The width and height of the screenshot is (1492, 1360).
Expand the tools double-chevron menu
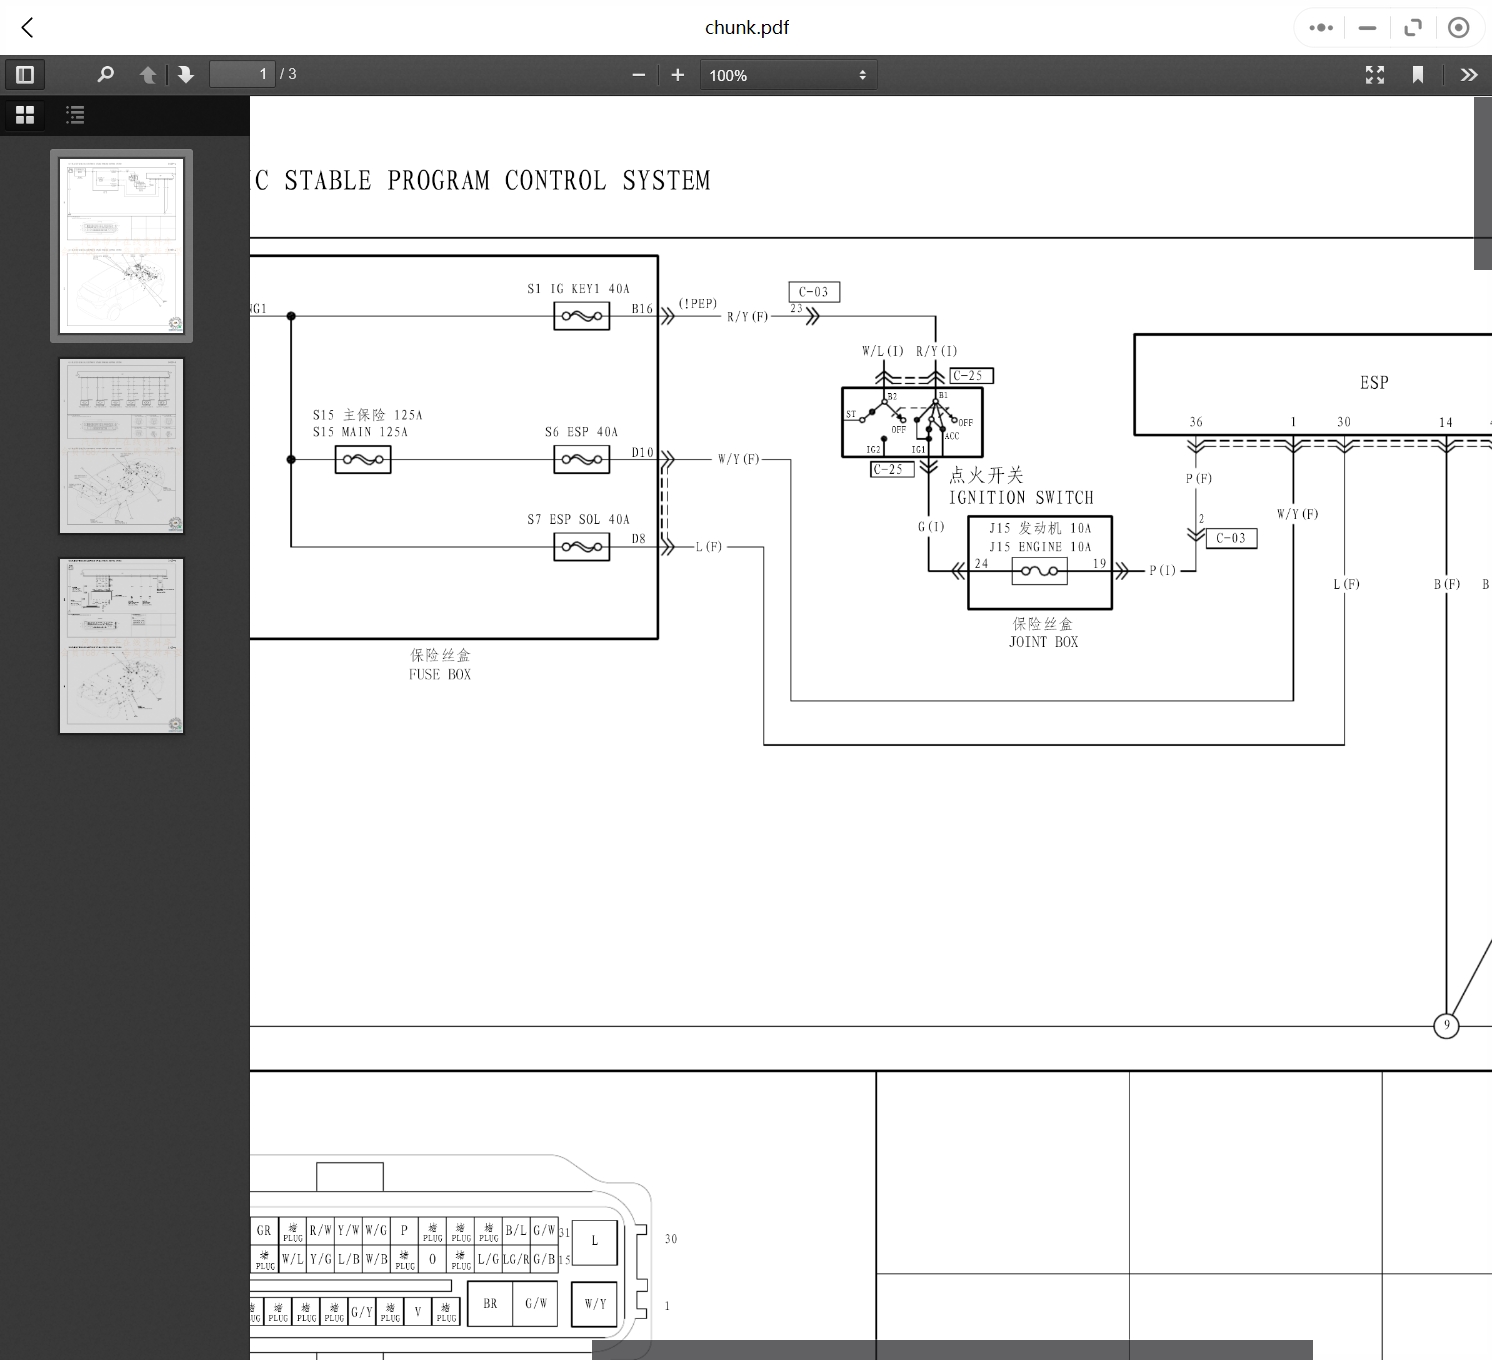pyautogui.click(x=1468, y=75)
